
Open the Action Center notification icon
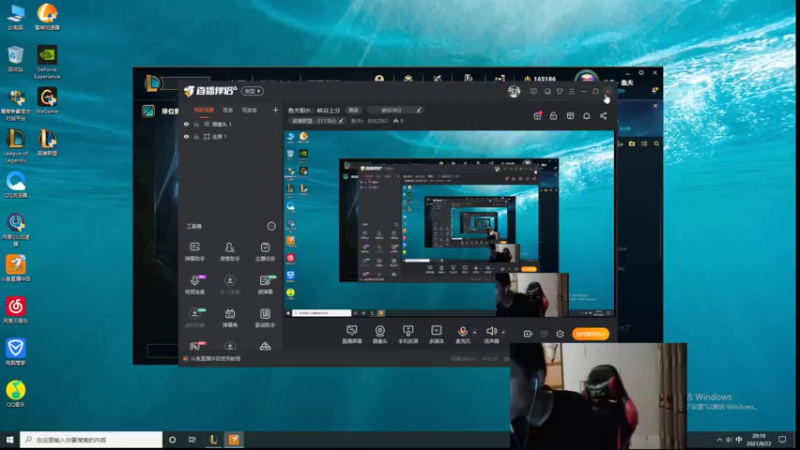pos(782,439)
